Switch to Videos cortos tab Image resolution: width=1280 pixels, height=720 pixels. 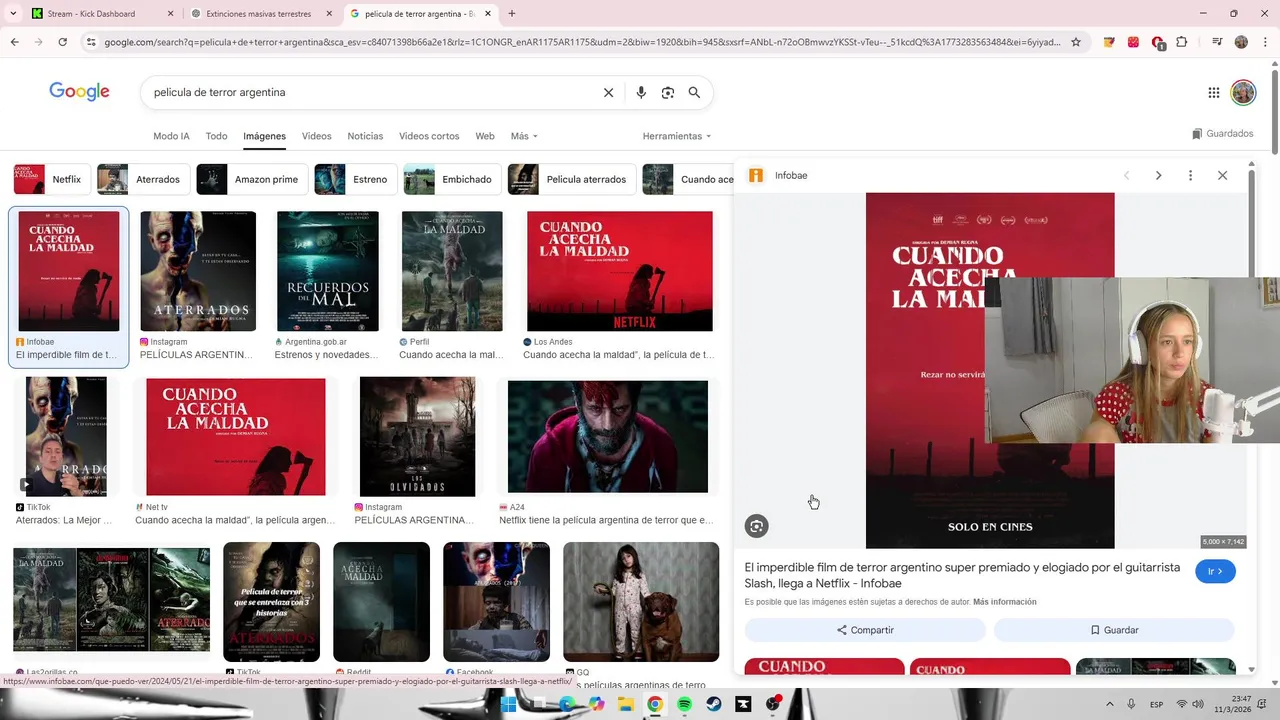429,136
